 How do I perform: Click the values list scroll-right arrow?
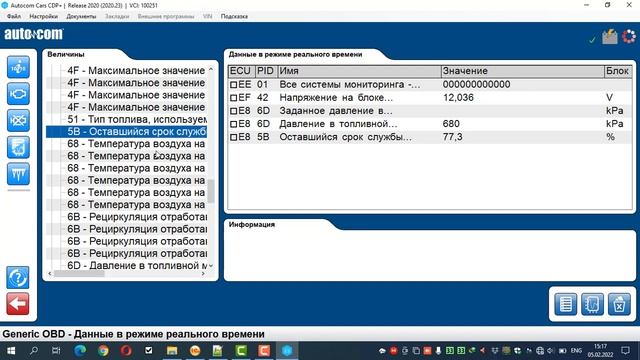[x=203, y=274]
